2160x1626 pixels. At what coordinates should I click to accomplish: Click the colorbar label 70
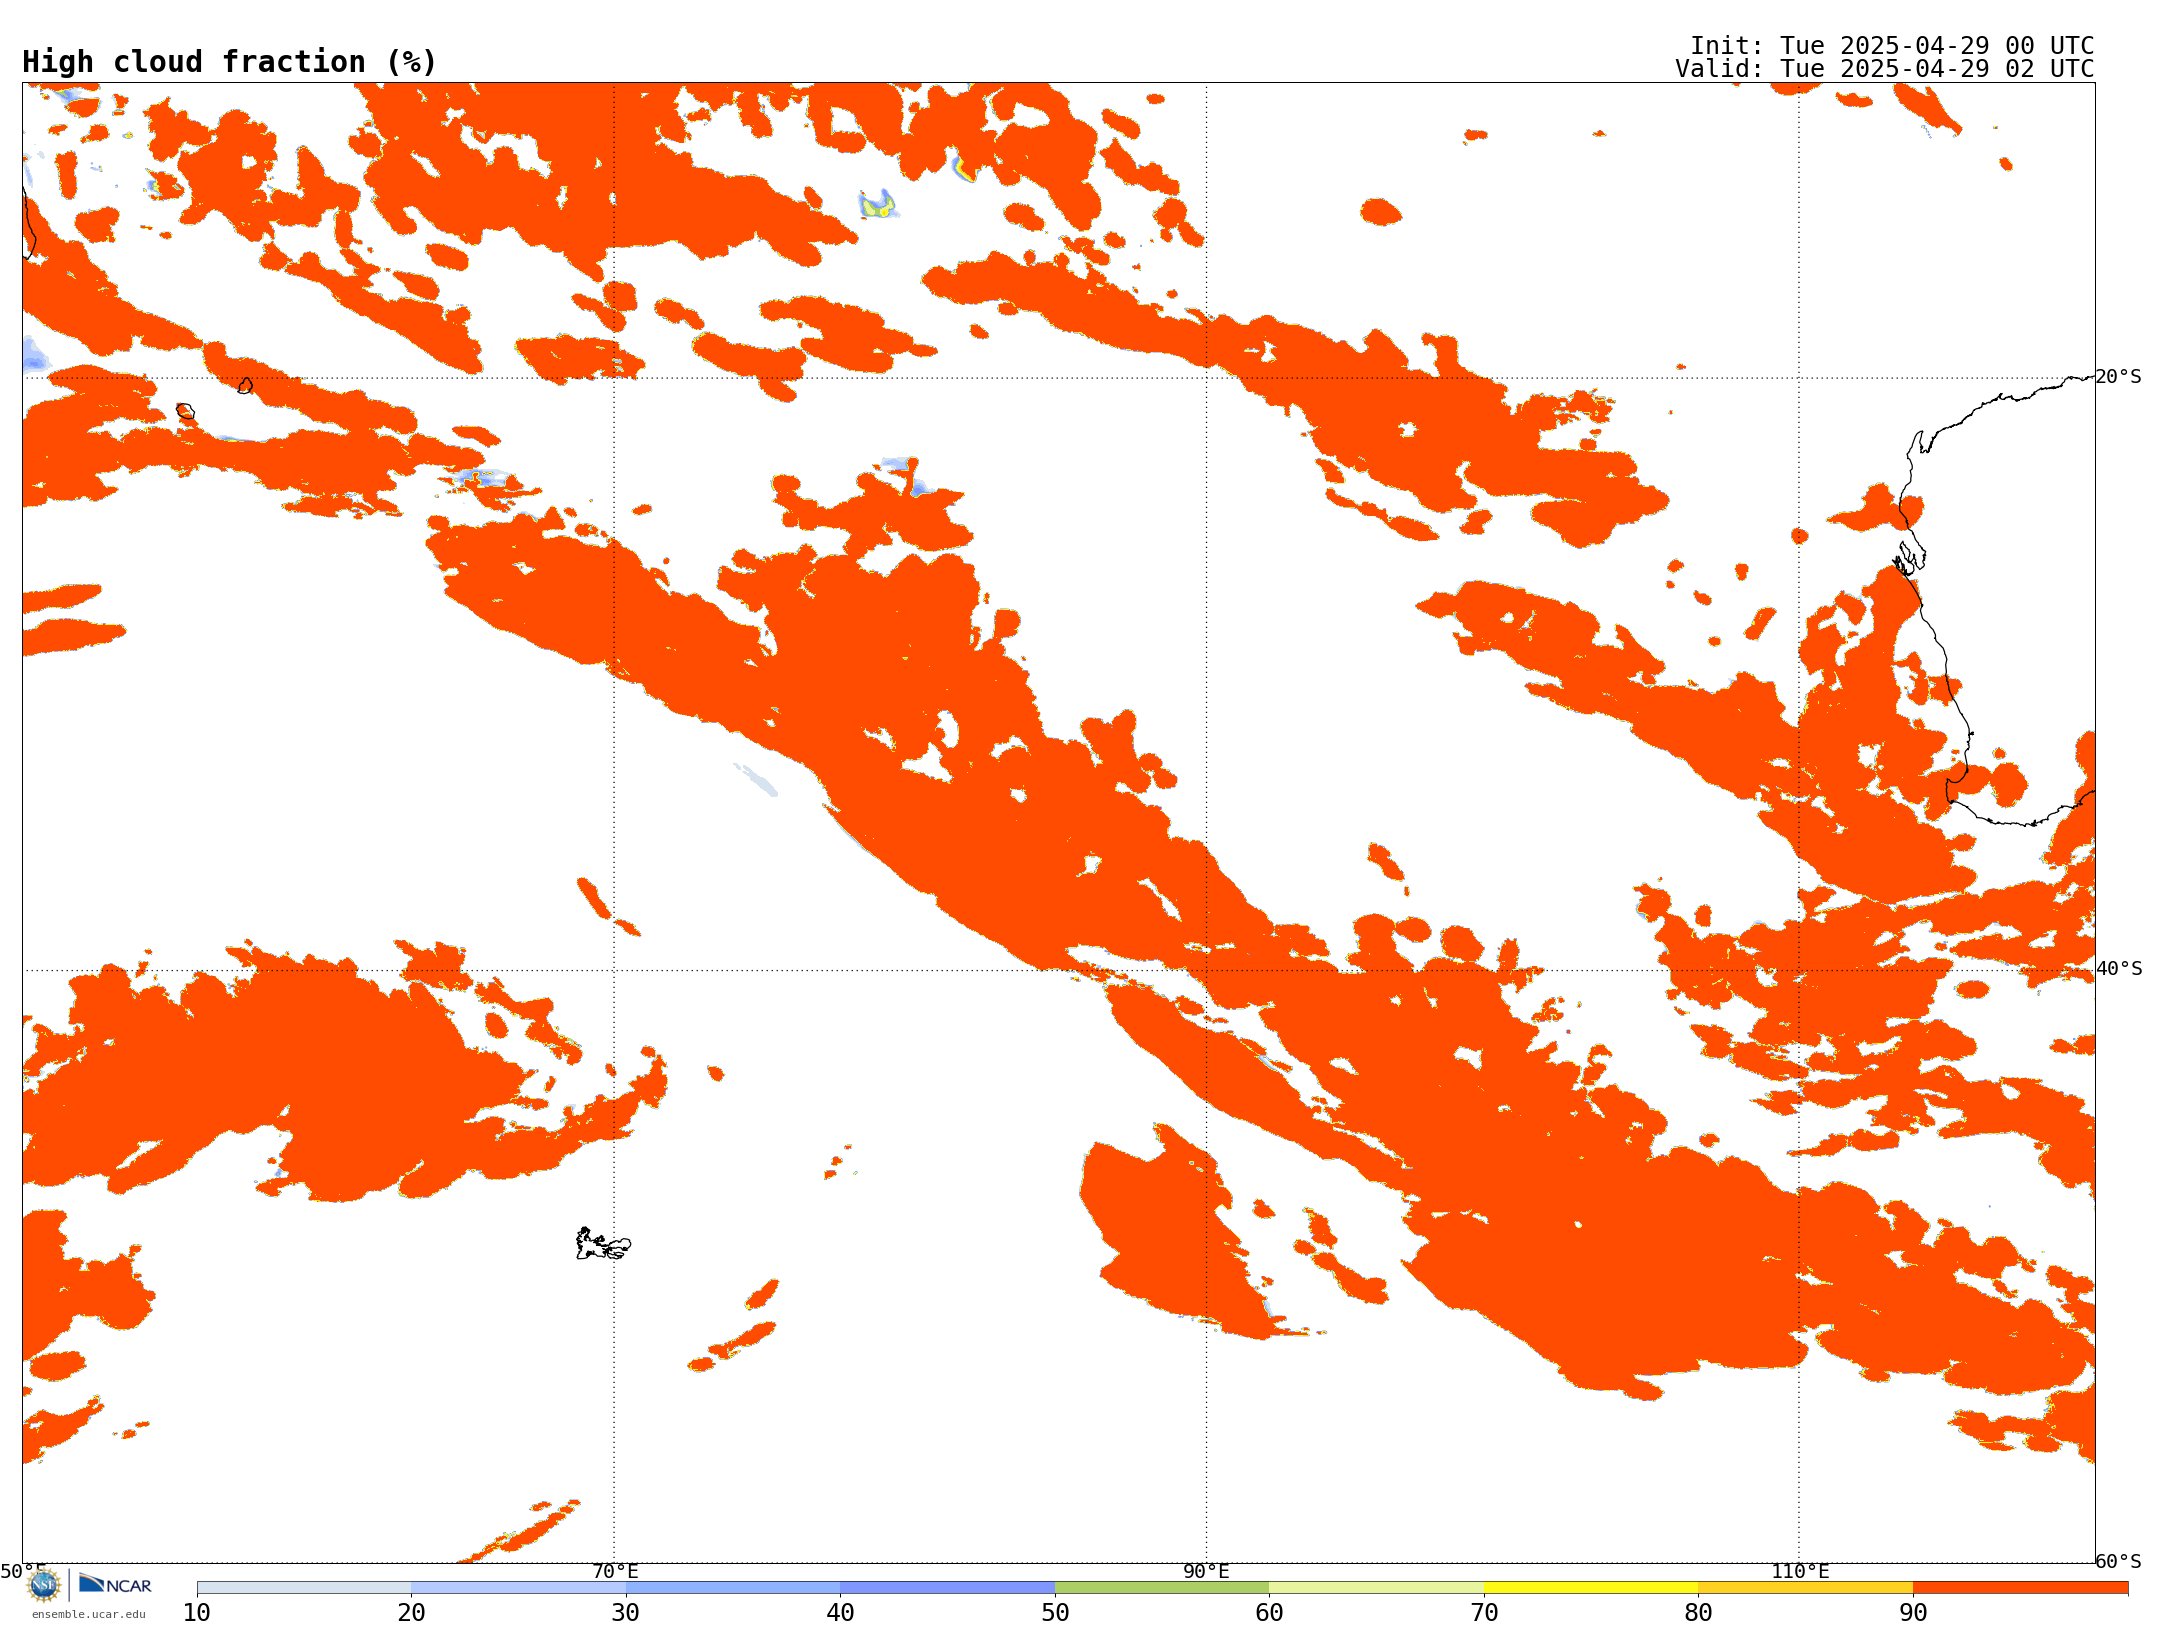point(1484,1612)
